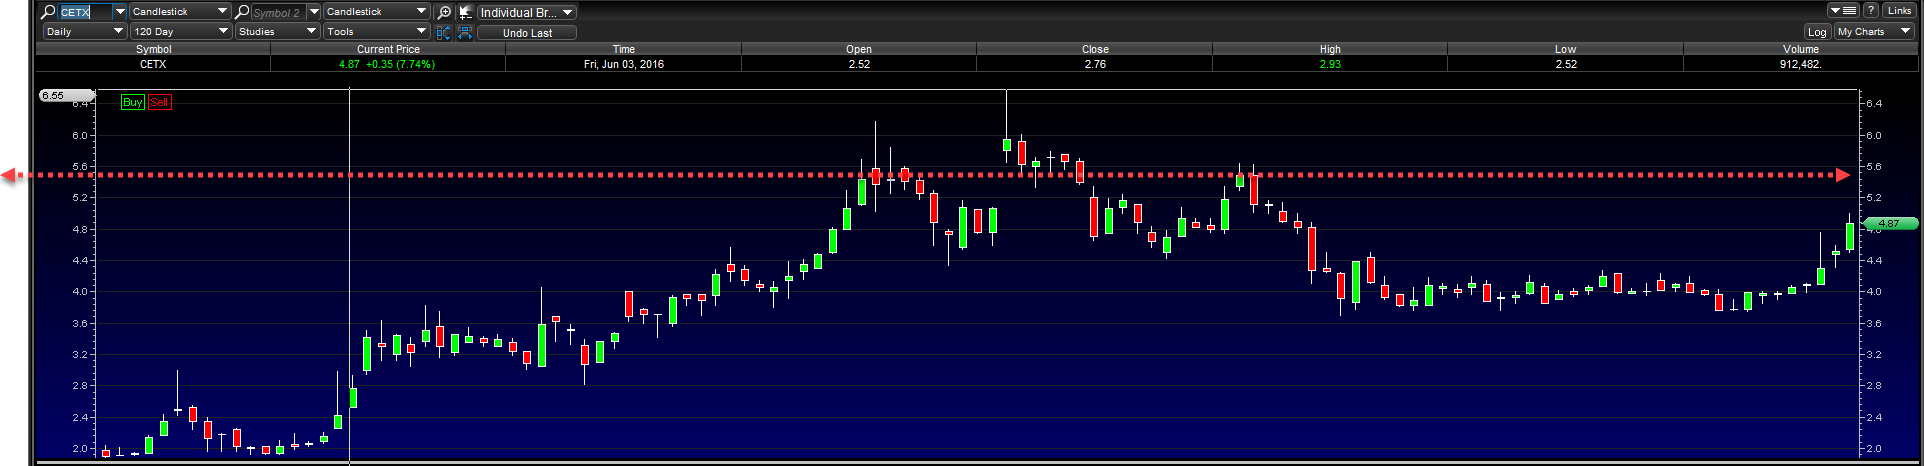Open the second Candlestick chart type dropdown
Viewport: 1924px width, 466px height.
(376, 12)
